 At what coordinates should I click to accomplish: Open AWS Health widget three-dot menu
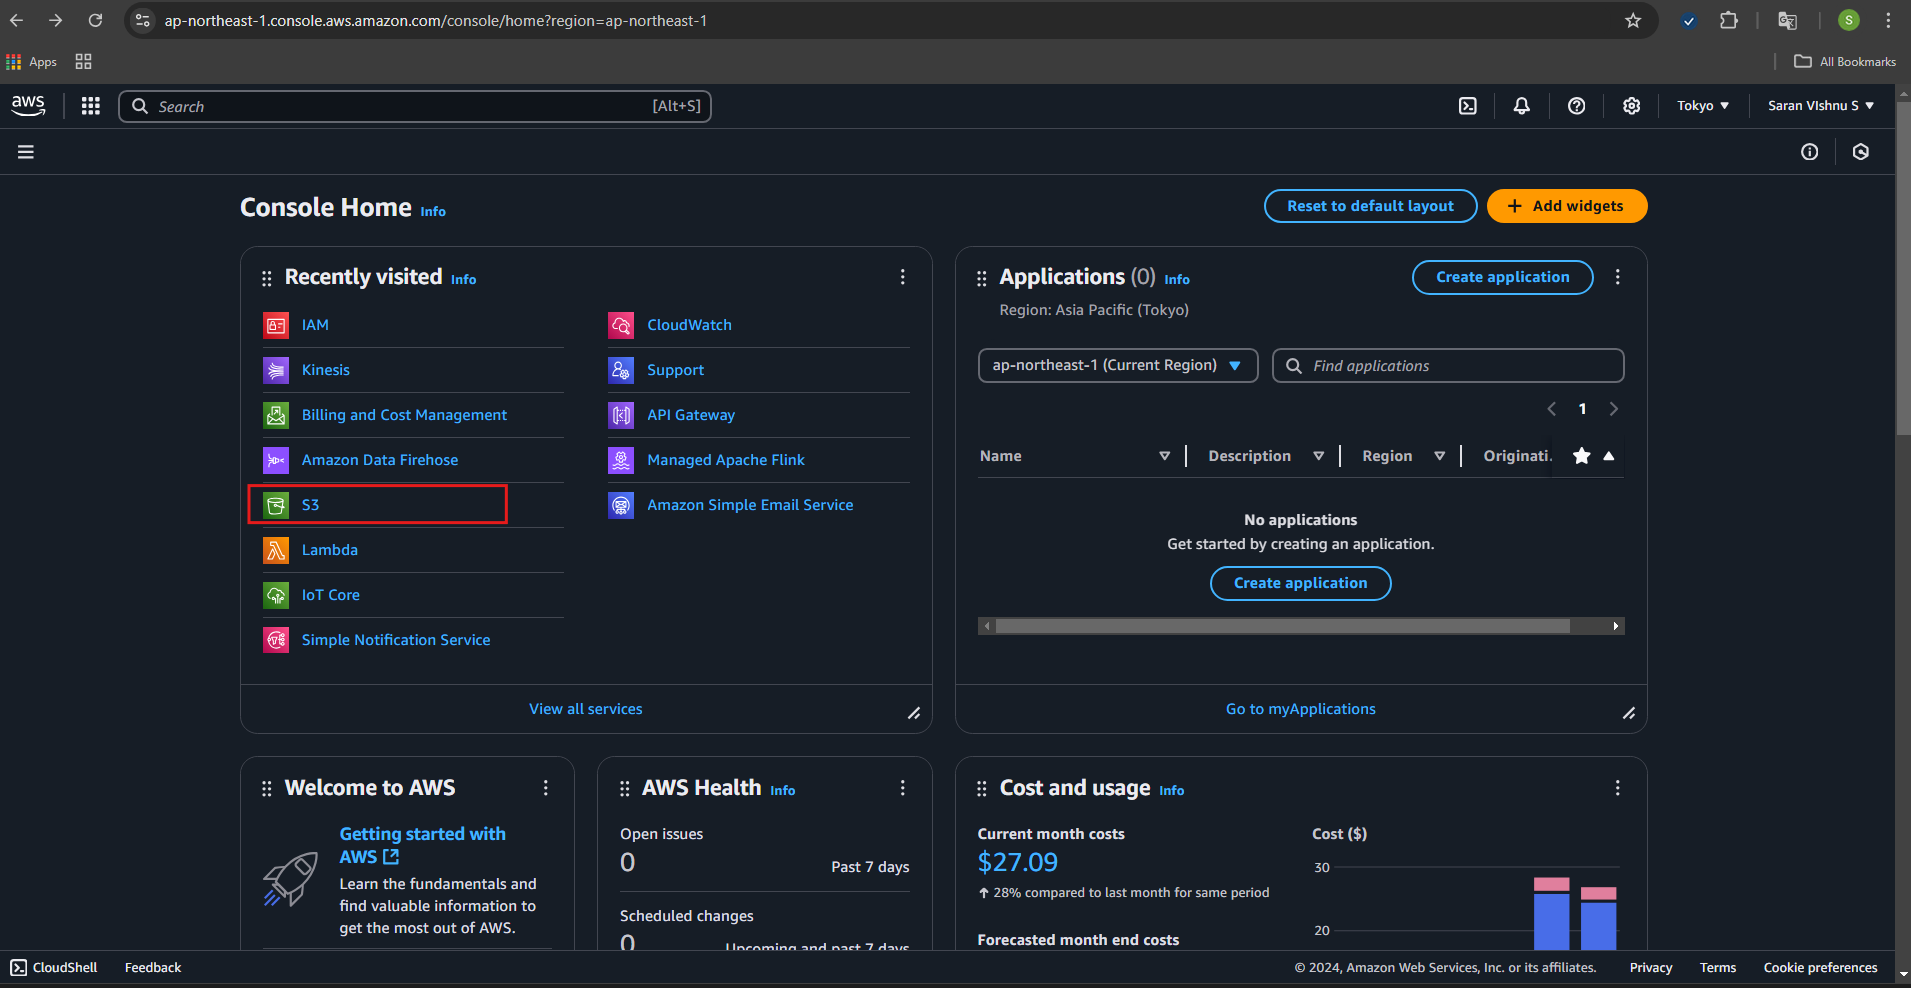click(x=902, y=788)
